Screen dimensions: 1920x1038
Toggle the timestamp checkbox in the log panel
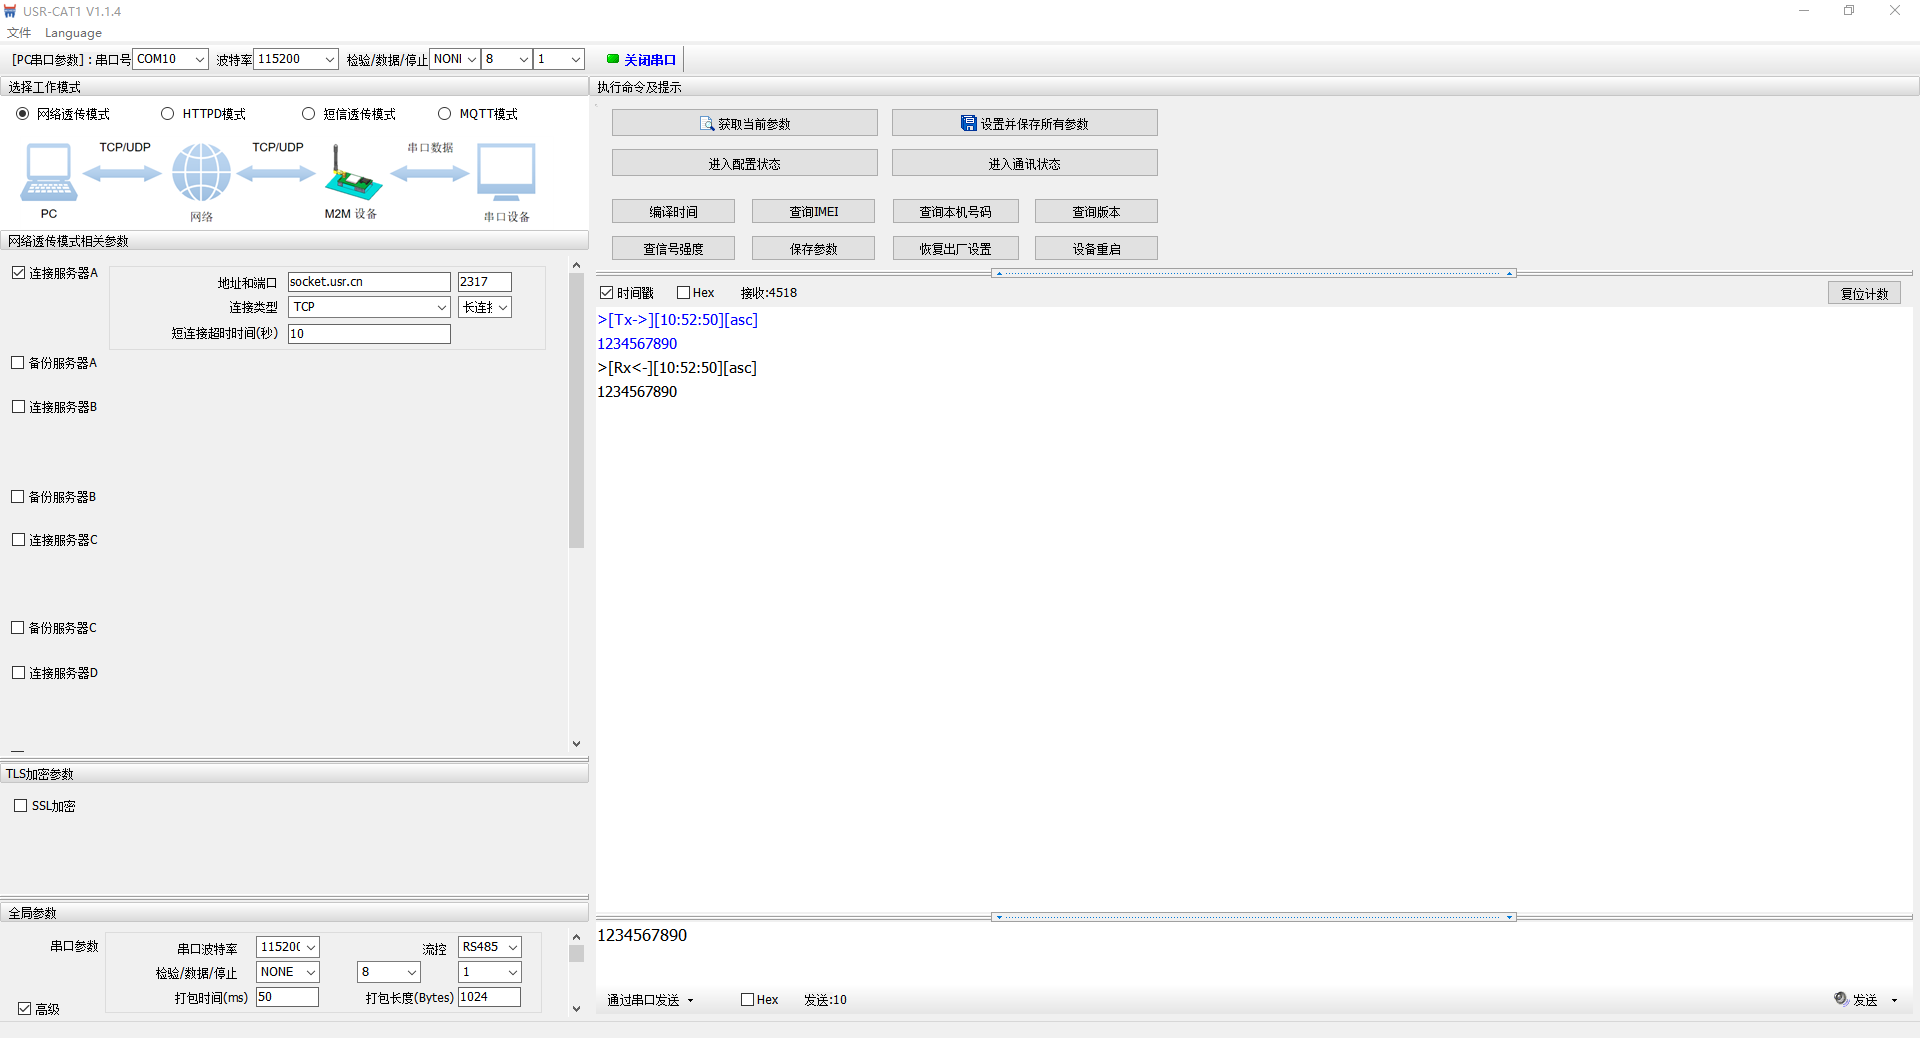pyautogui.click(x=607, y=293)
